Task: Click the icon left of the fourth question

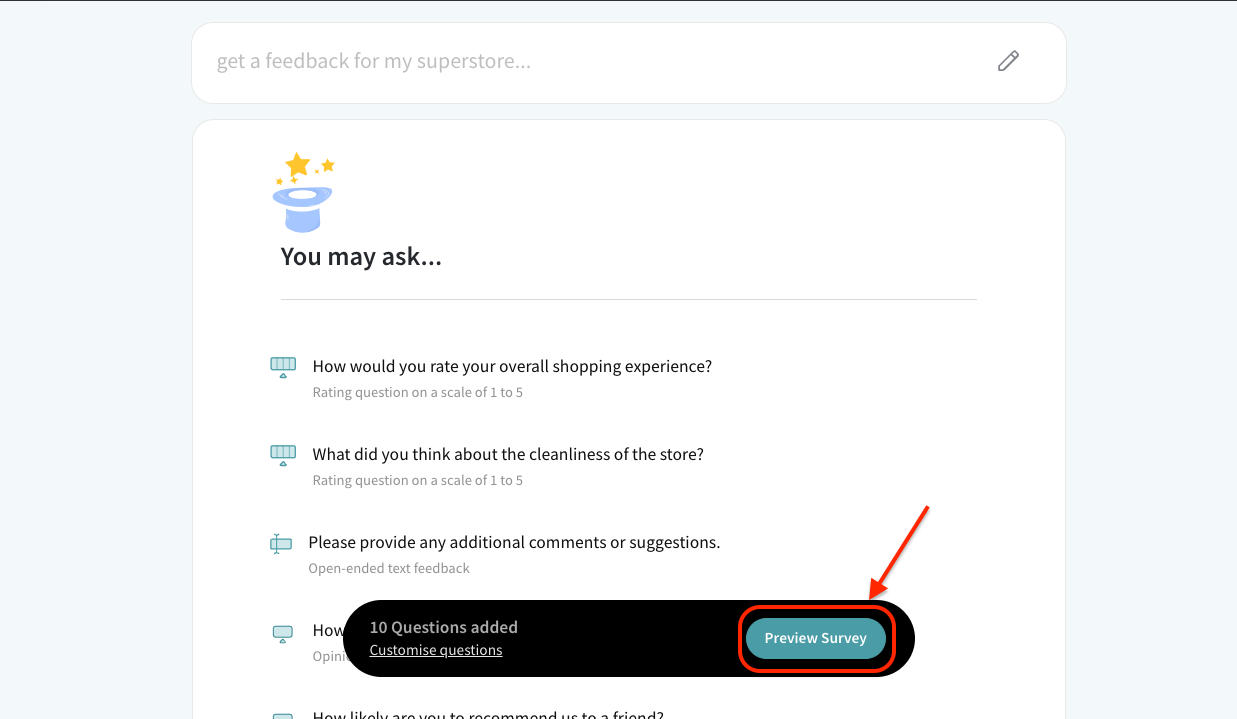Action: [x=283, y=633]
